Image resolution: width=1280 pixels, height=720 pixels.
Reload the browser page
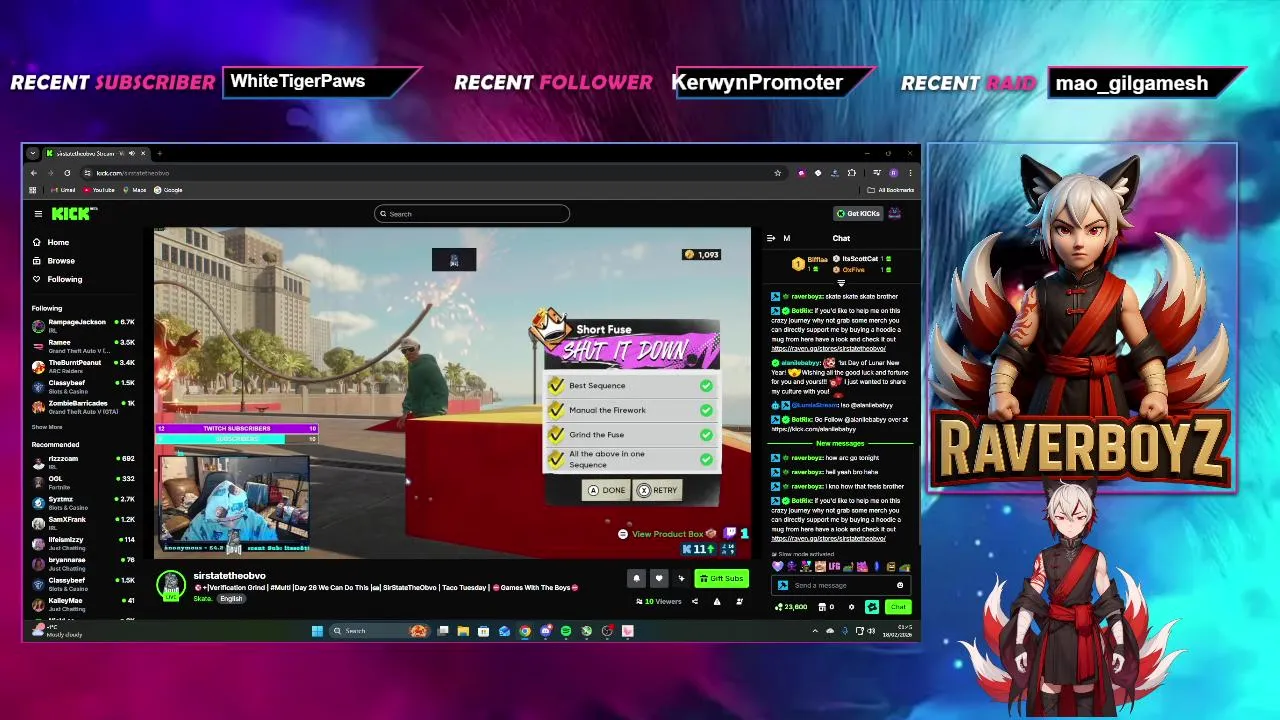tap(67, 173)
